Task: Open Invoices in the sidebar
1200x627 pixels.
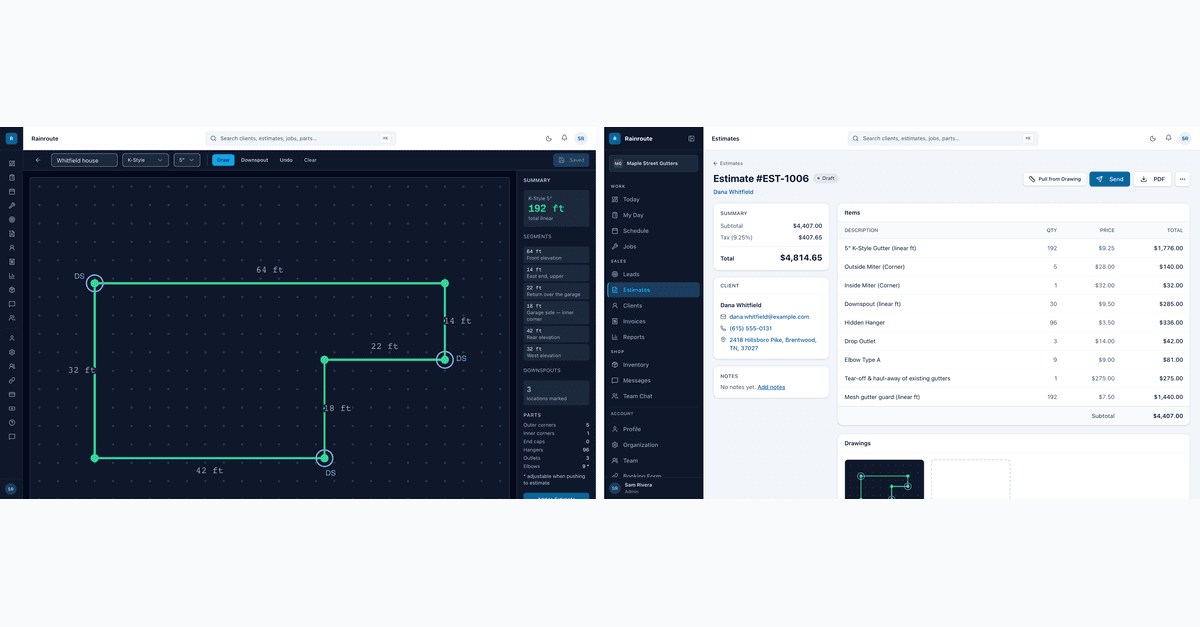Action: 653,321
